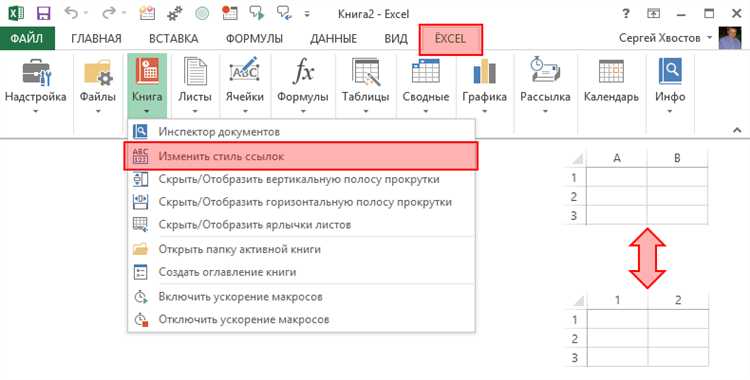Screen dimensions: 750x380
Task: Click the Файлы folder icon
Action: [x=98, y=73]
